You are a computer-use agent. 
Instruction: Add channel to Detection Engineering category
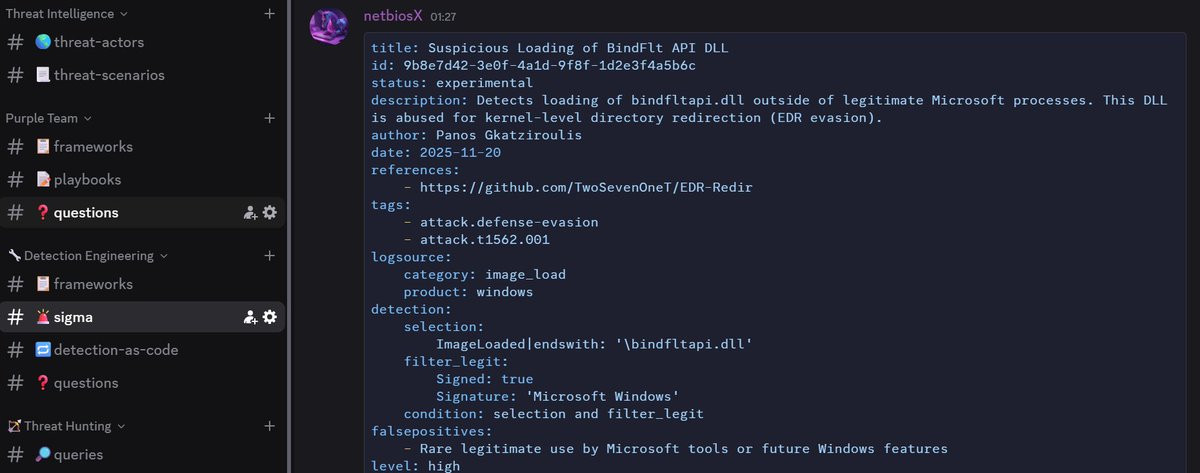269,256
